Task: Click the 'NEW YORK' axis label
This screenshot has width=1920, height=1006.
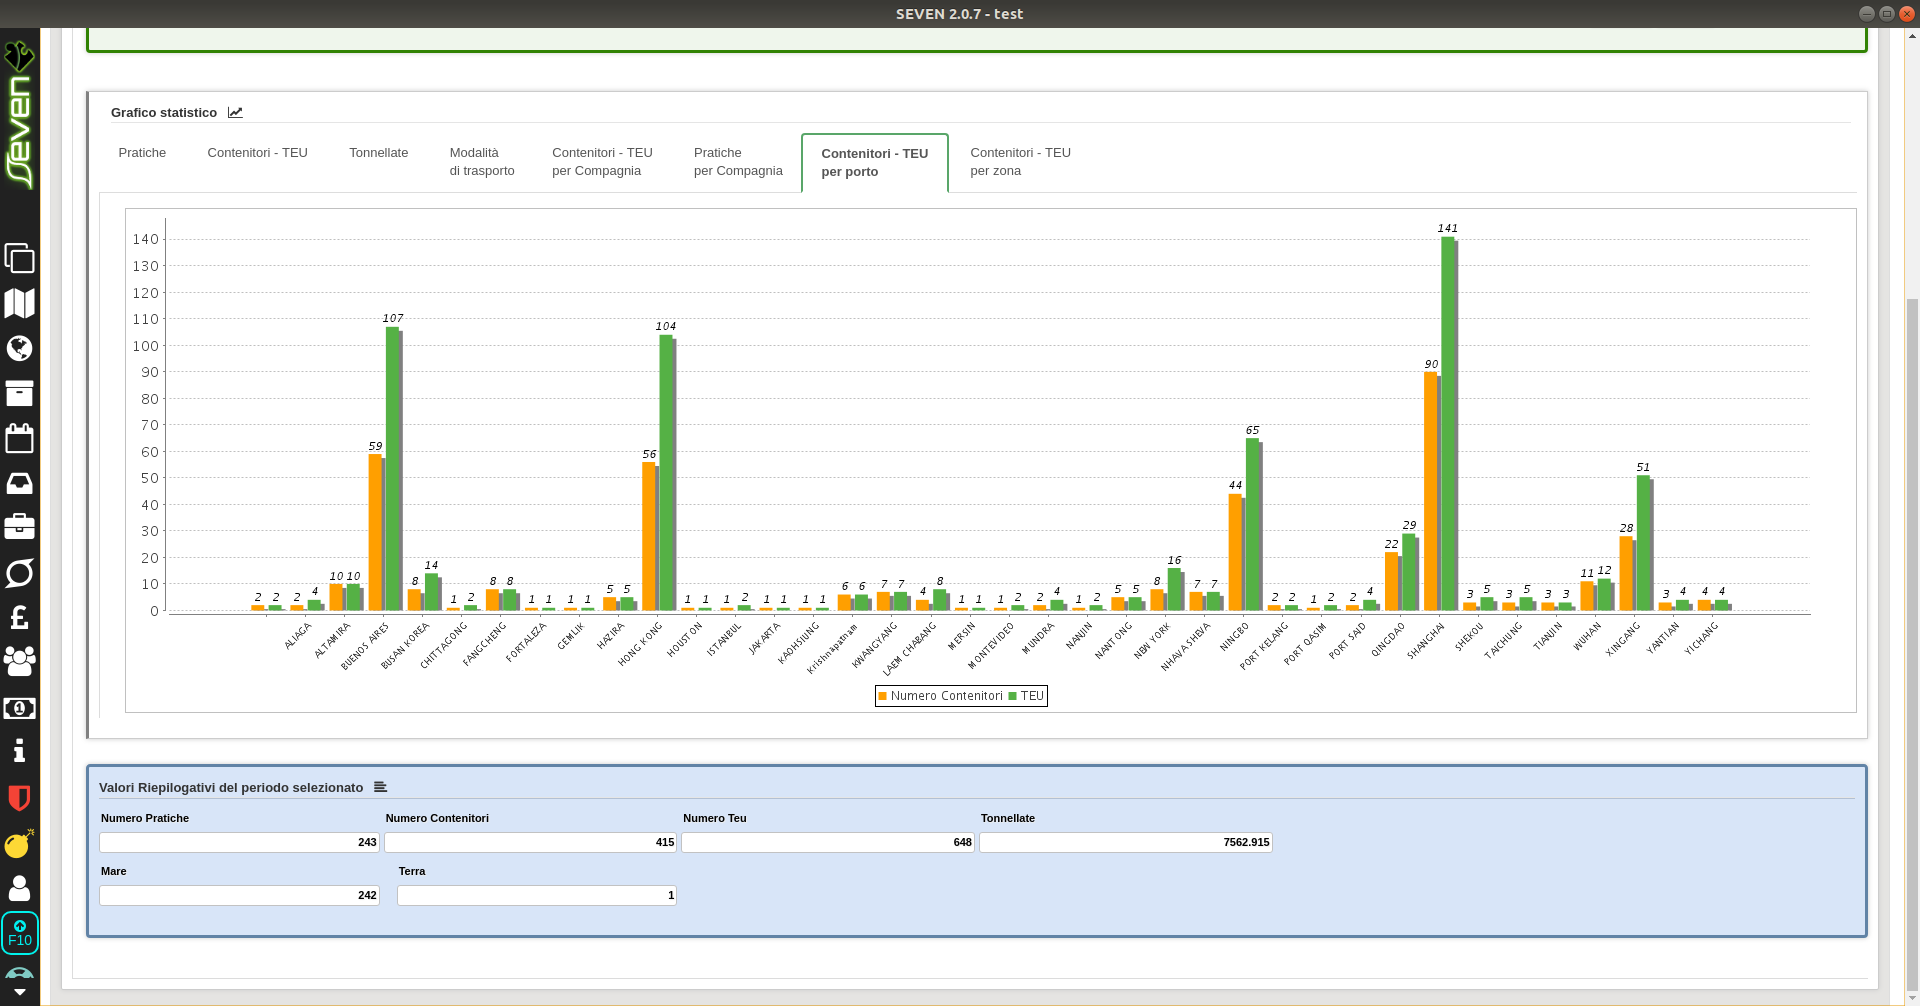Action: tap(1152, 640)
